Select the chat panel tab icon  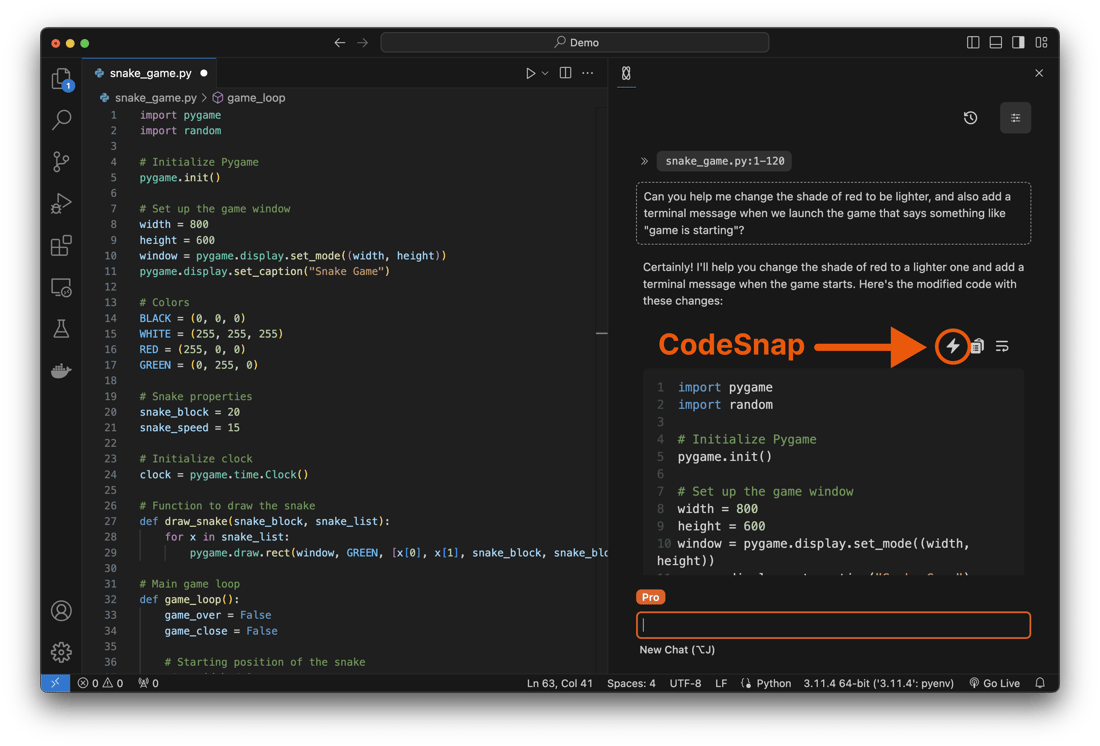pyautogui.click(x=626, y=73)
